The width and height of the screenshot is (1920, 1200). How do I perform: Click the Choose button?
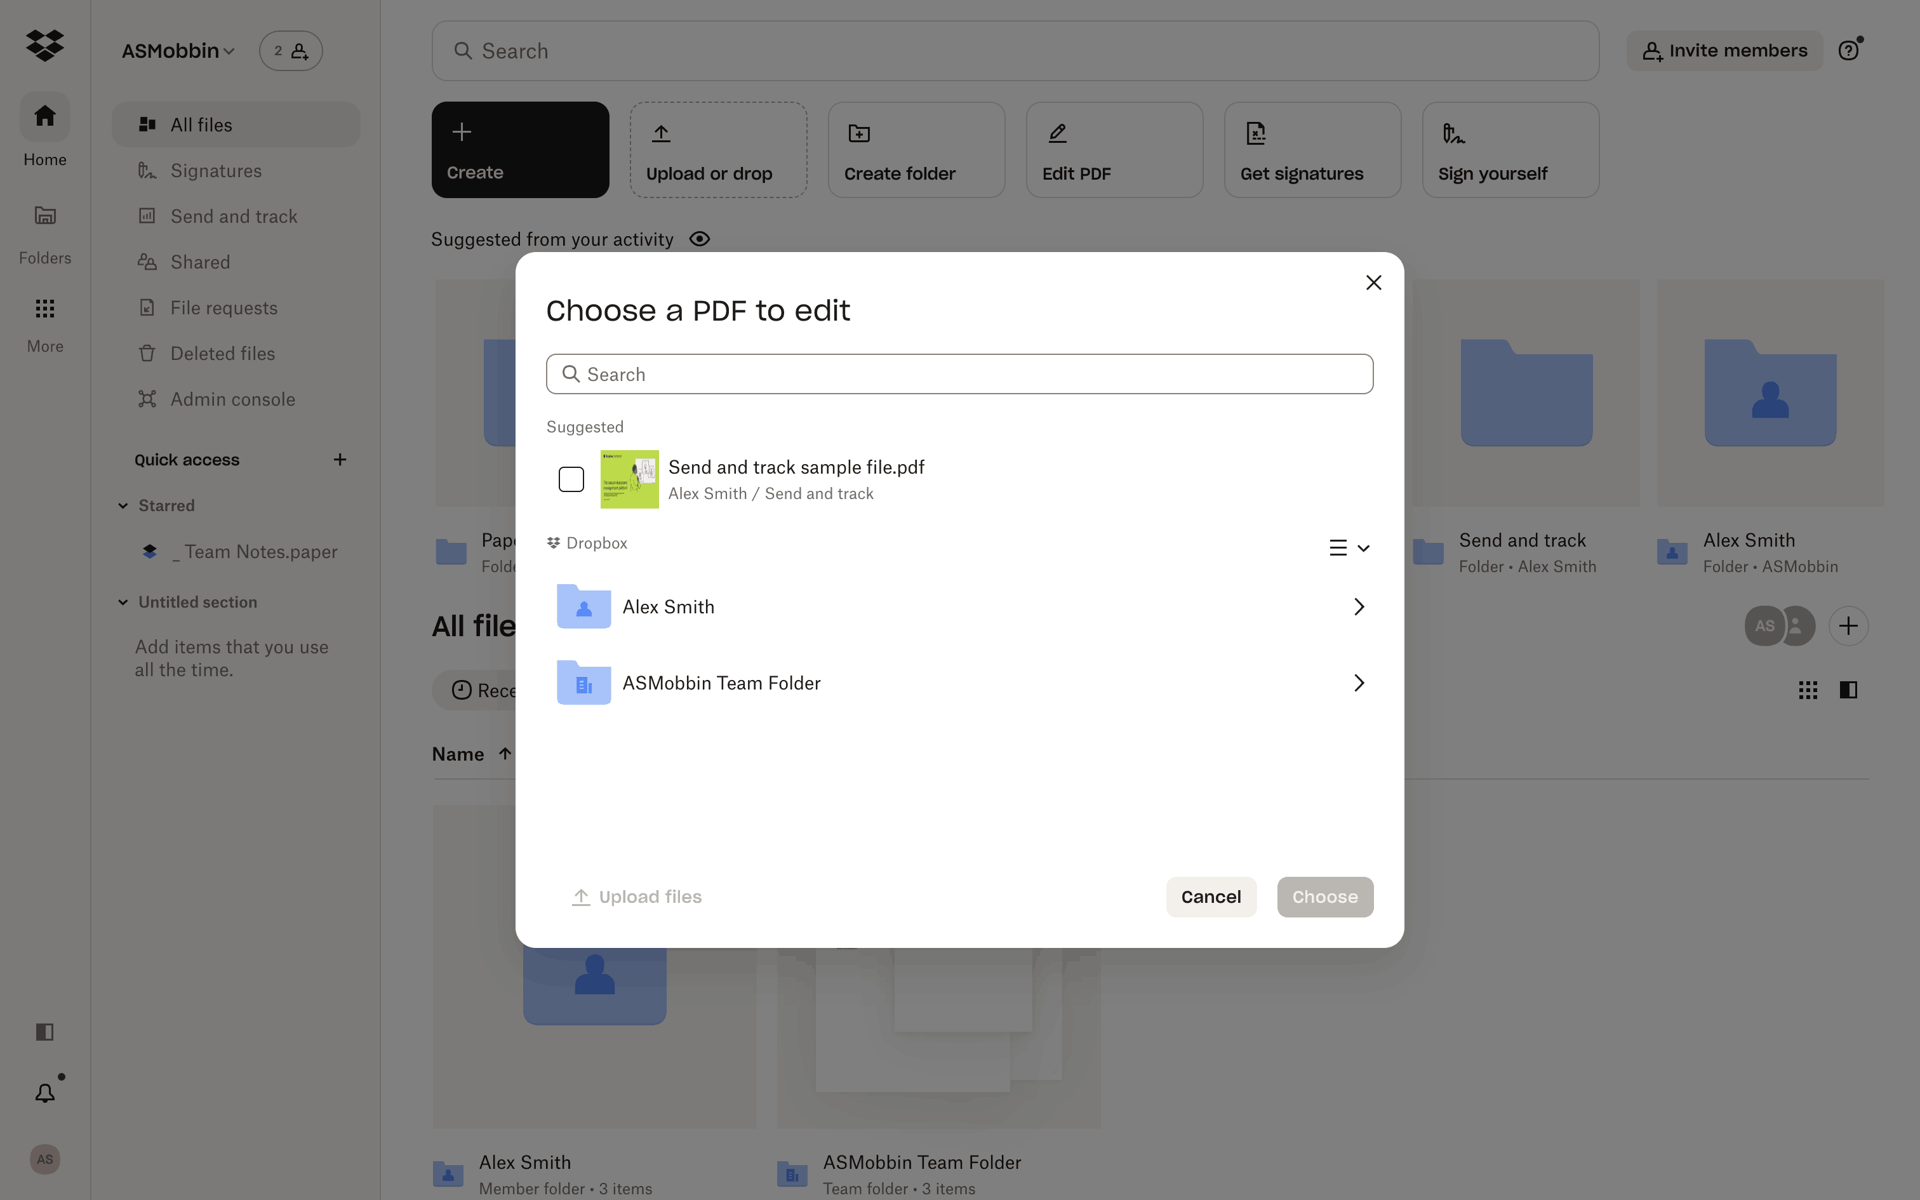point(1325,897)
